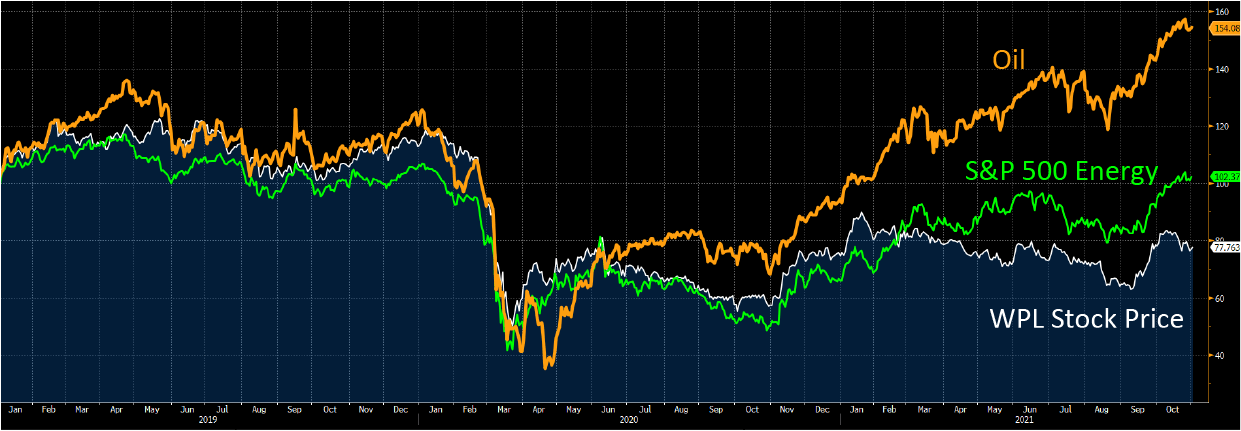Viewport: 1241px width, 431px height.
Task: Click the 140 value on the price axis
Action: click(x=1221, y=69)
